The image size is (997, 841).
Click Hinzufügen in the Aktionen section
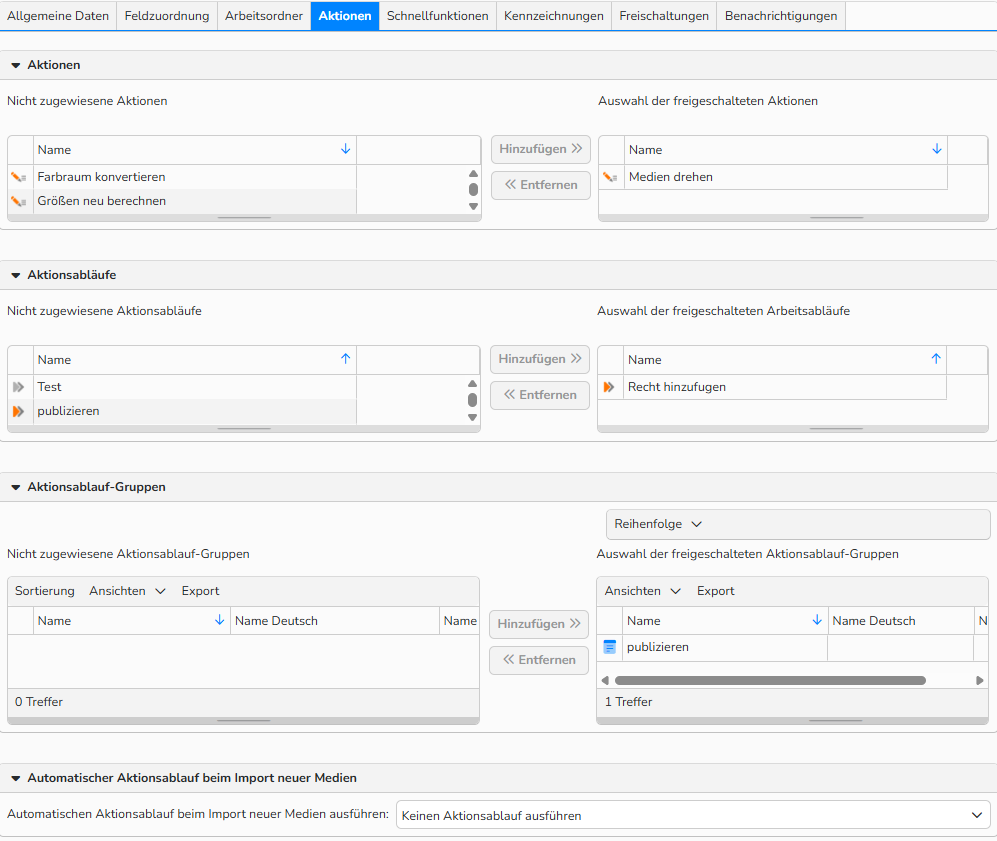click(540, 149)
